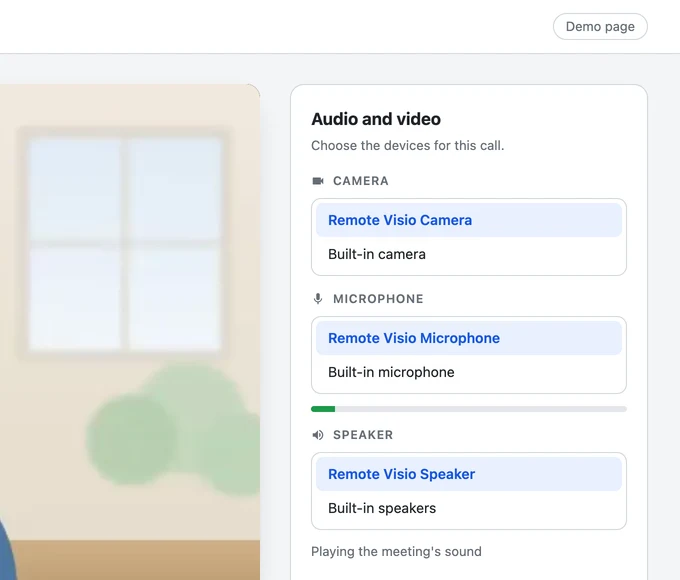Click the SPEAKER section label
The image size is (680, 580).
pos(363,435)
